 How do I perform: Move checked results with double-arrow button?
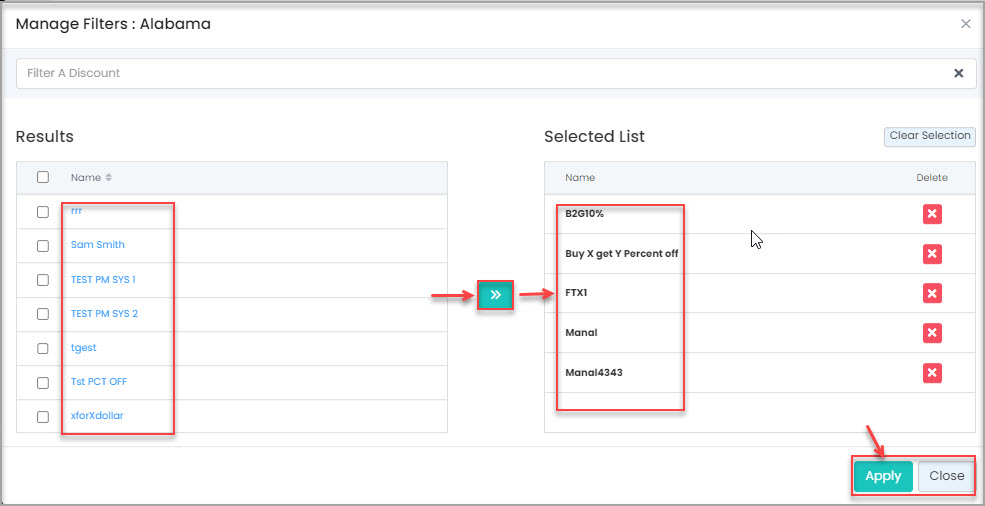[495, 295]
